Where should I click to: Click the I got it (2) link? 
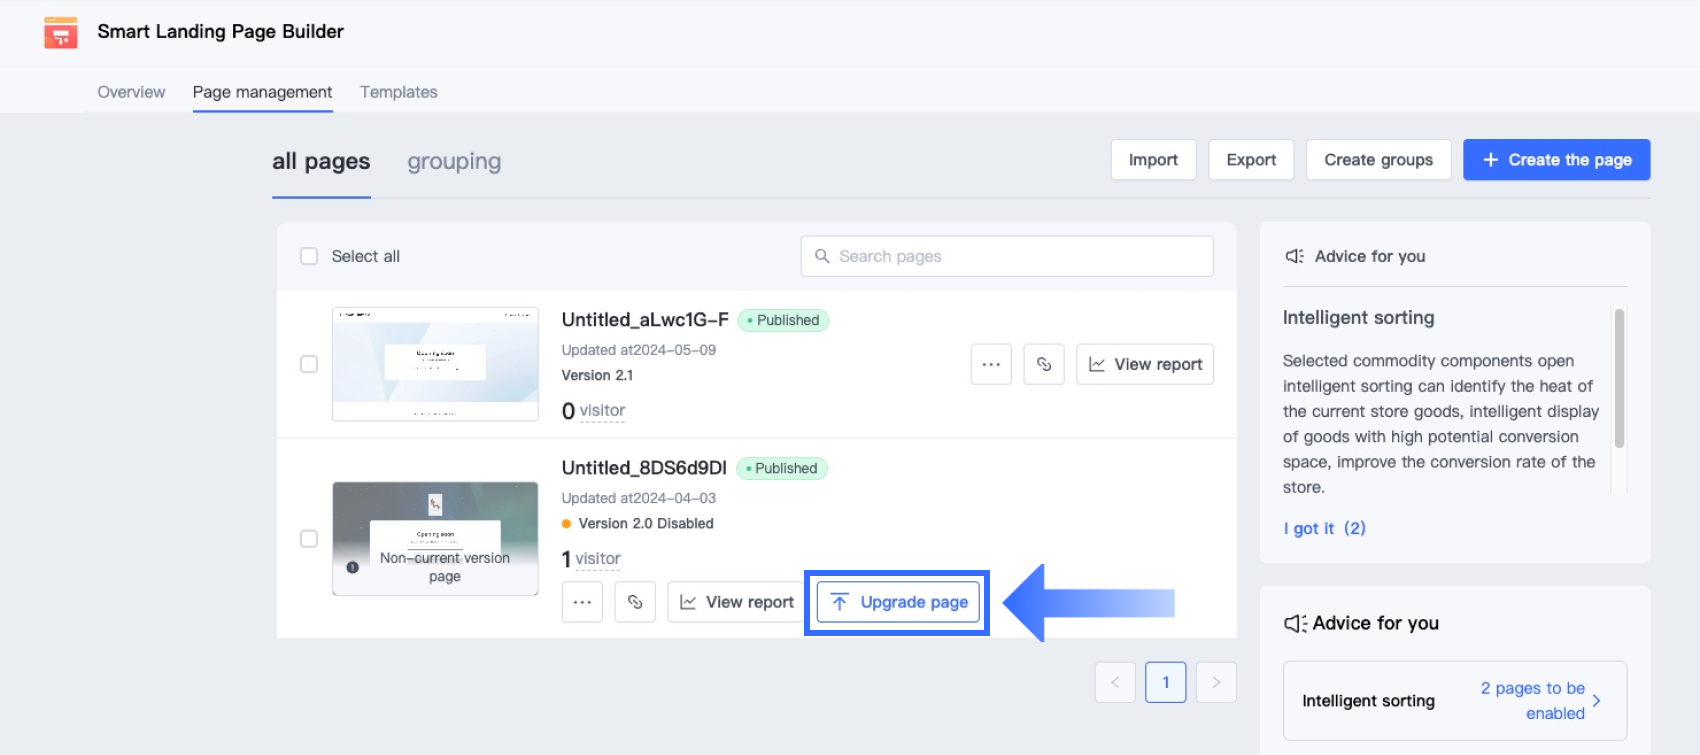pyautogui.click(x=1325, y=528)
